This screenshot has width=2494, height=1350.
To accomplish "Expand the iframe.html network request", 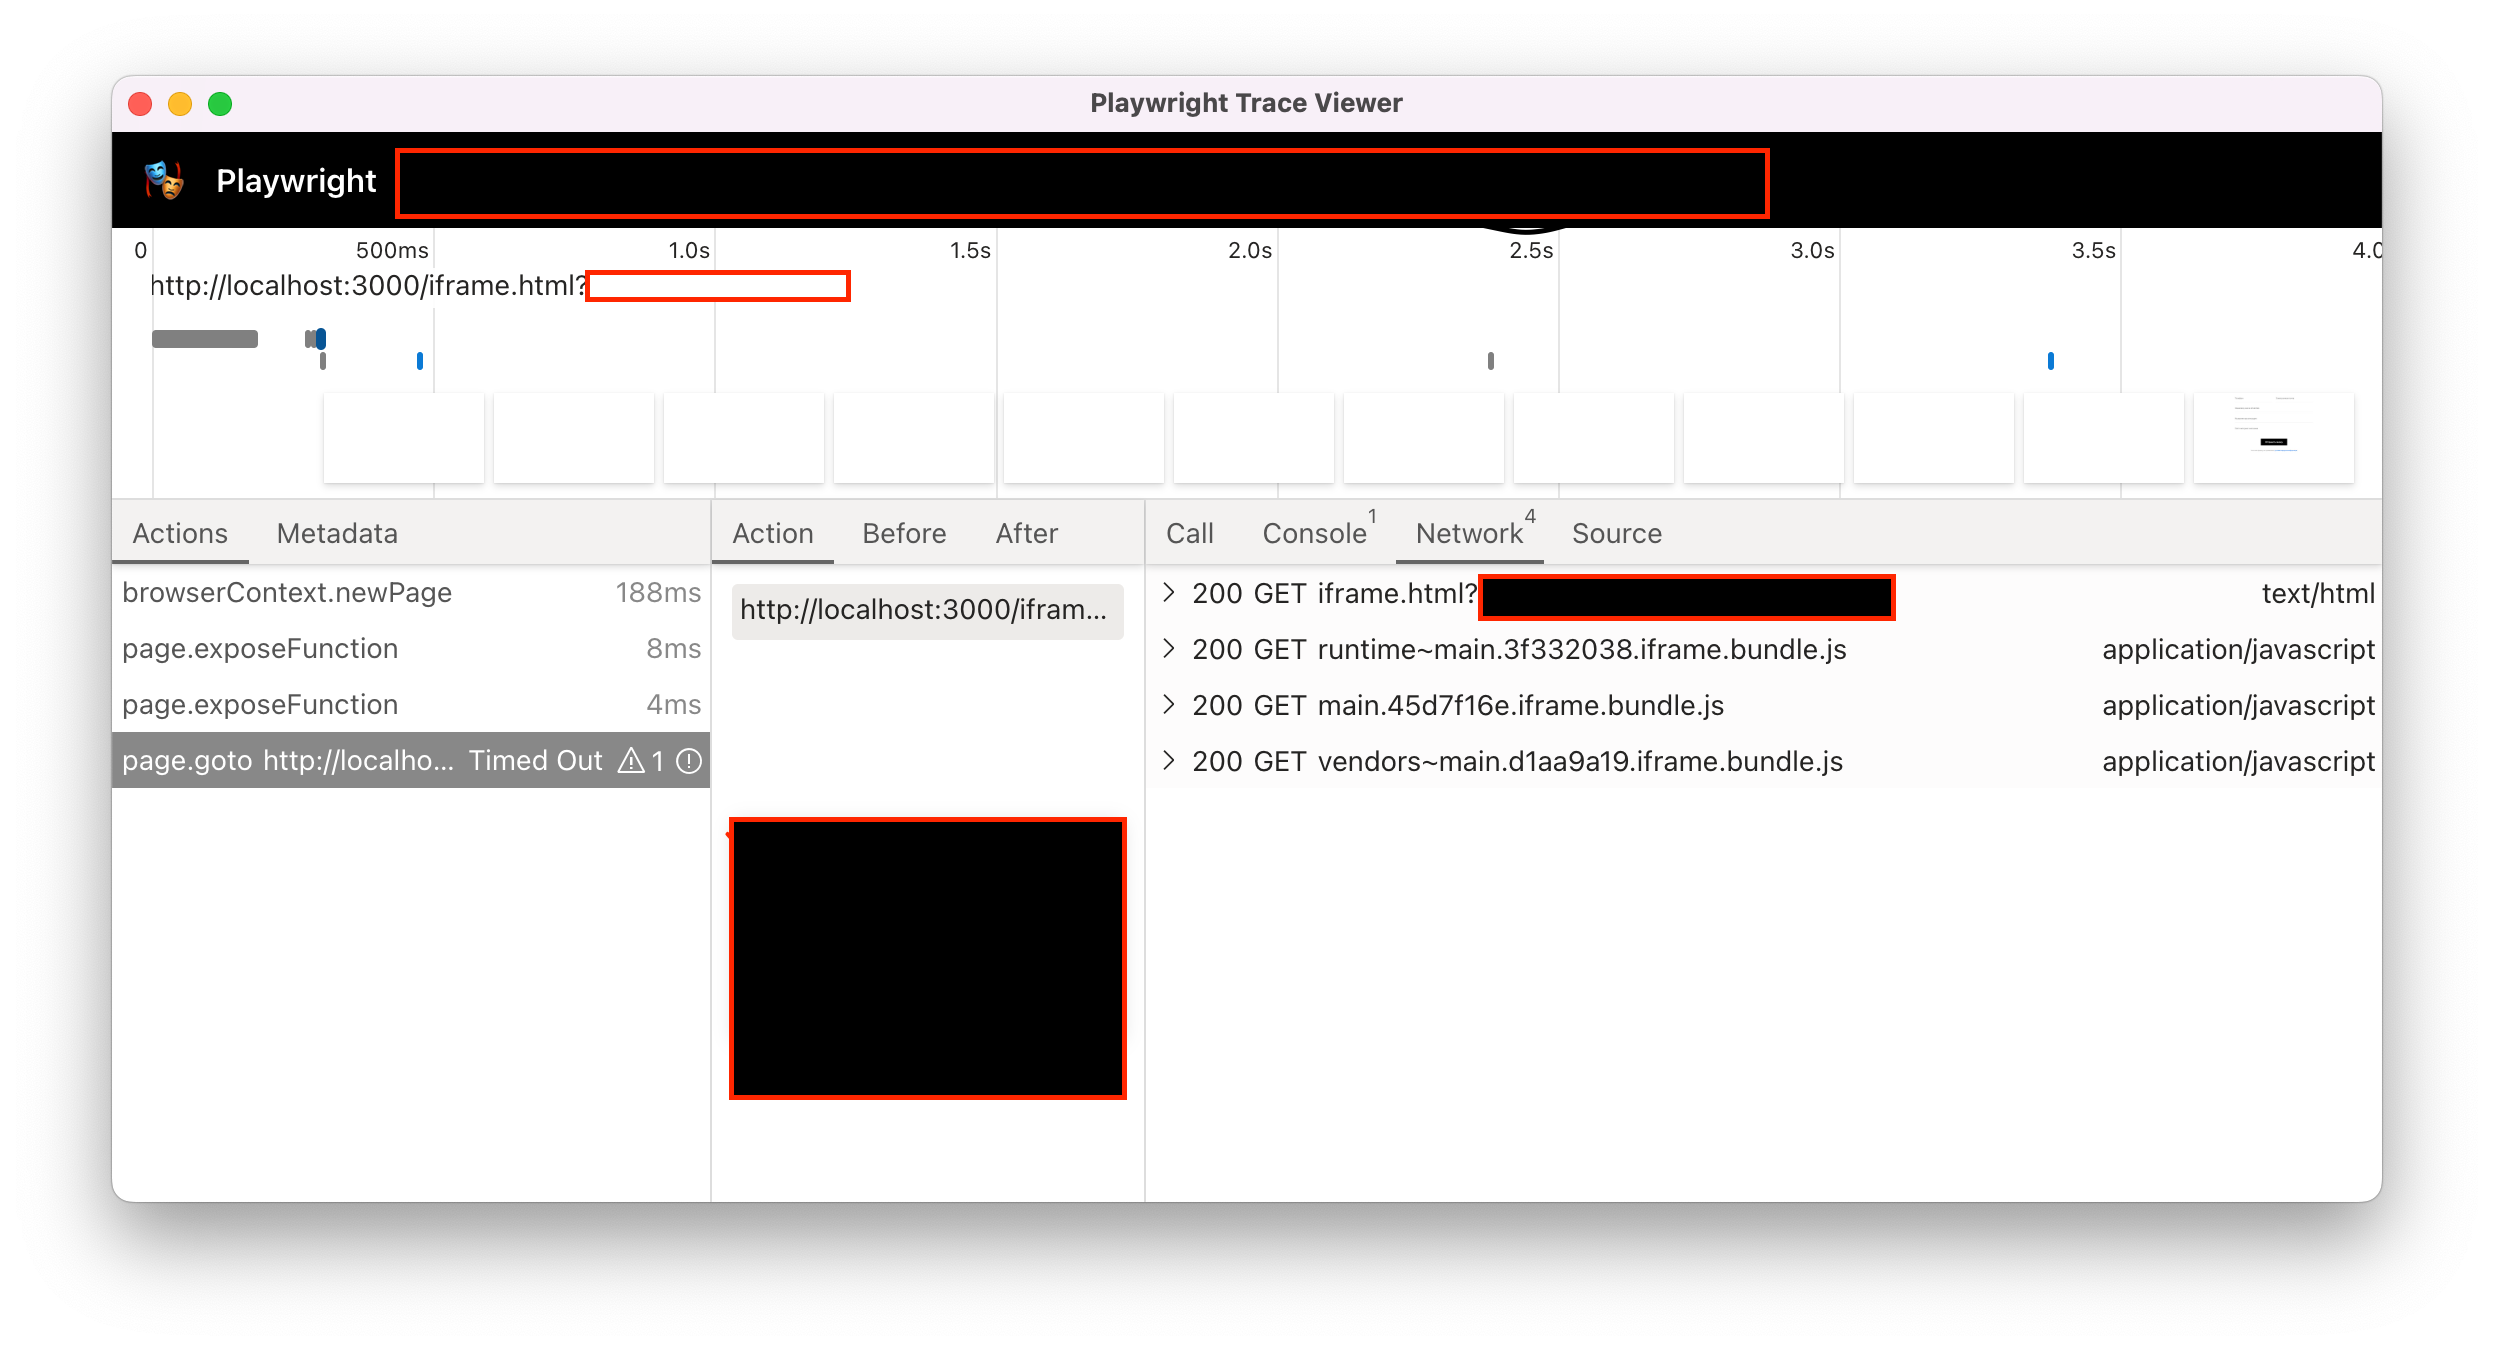I will click(x=1170, y=593).
